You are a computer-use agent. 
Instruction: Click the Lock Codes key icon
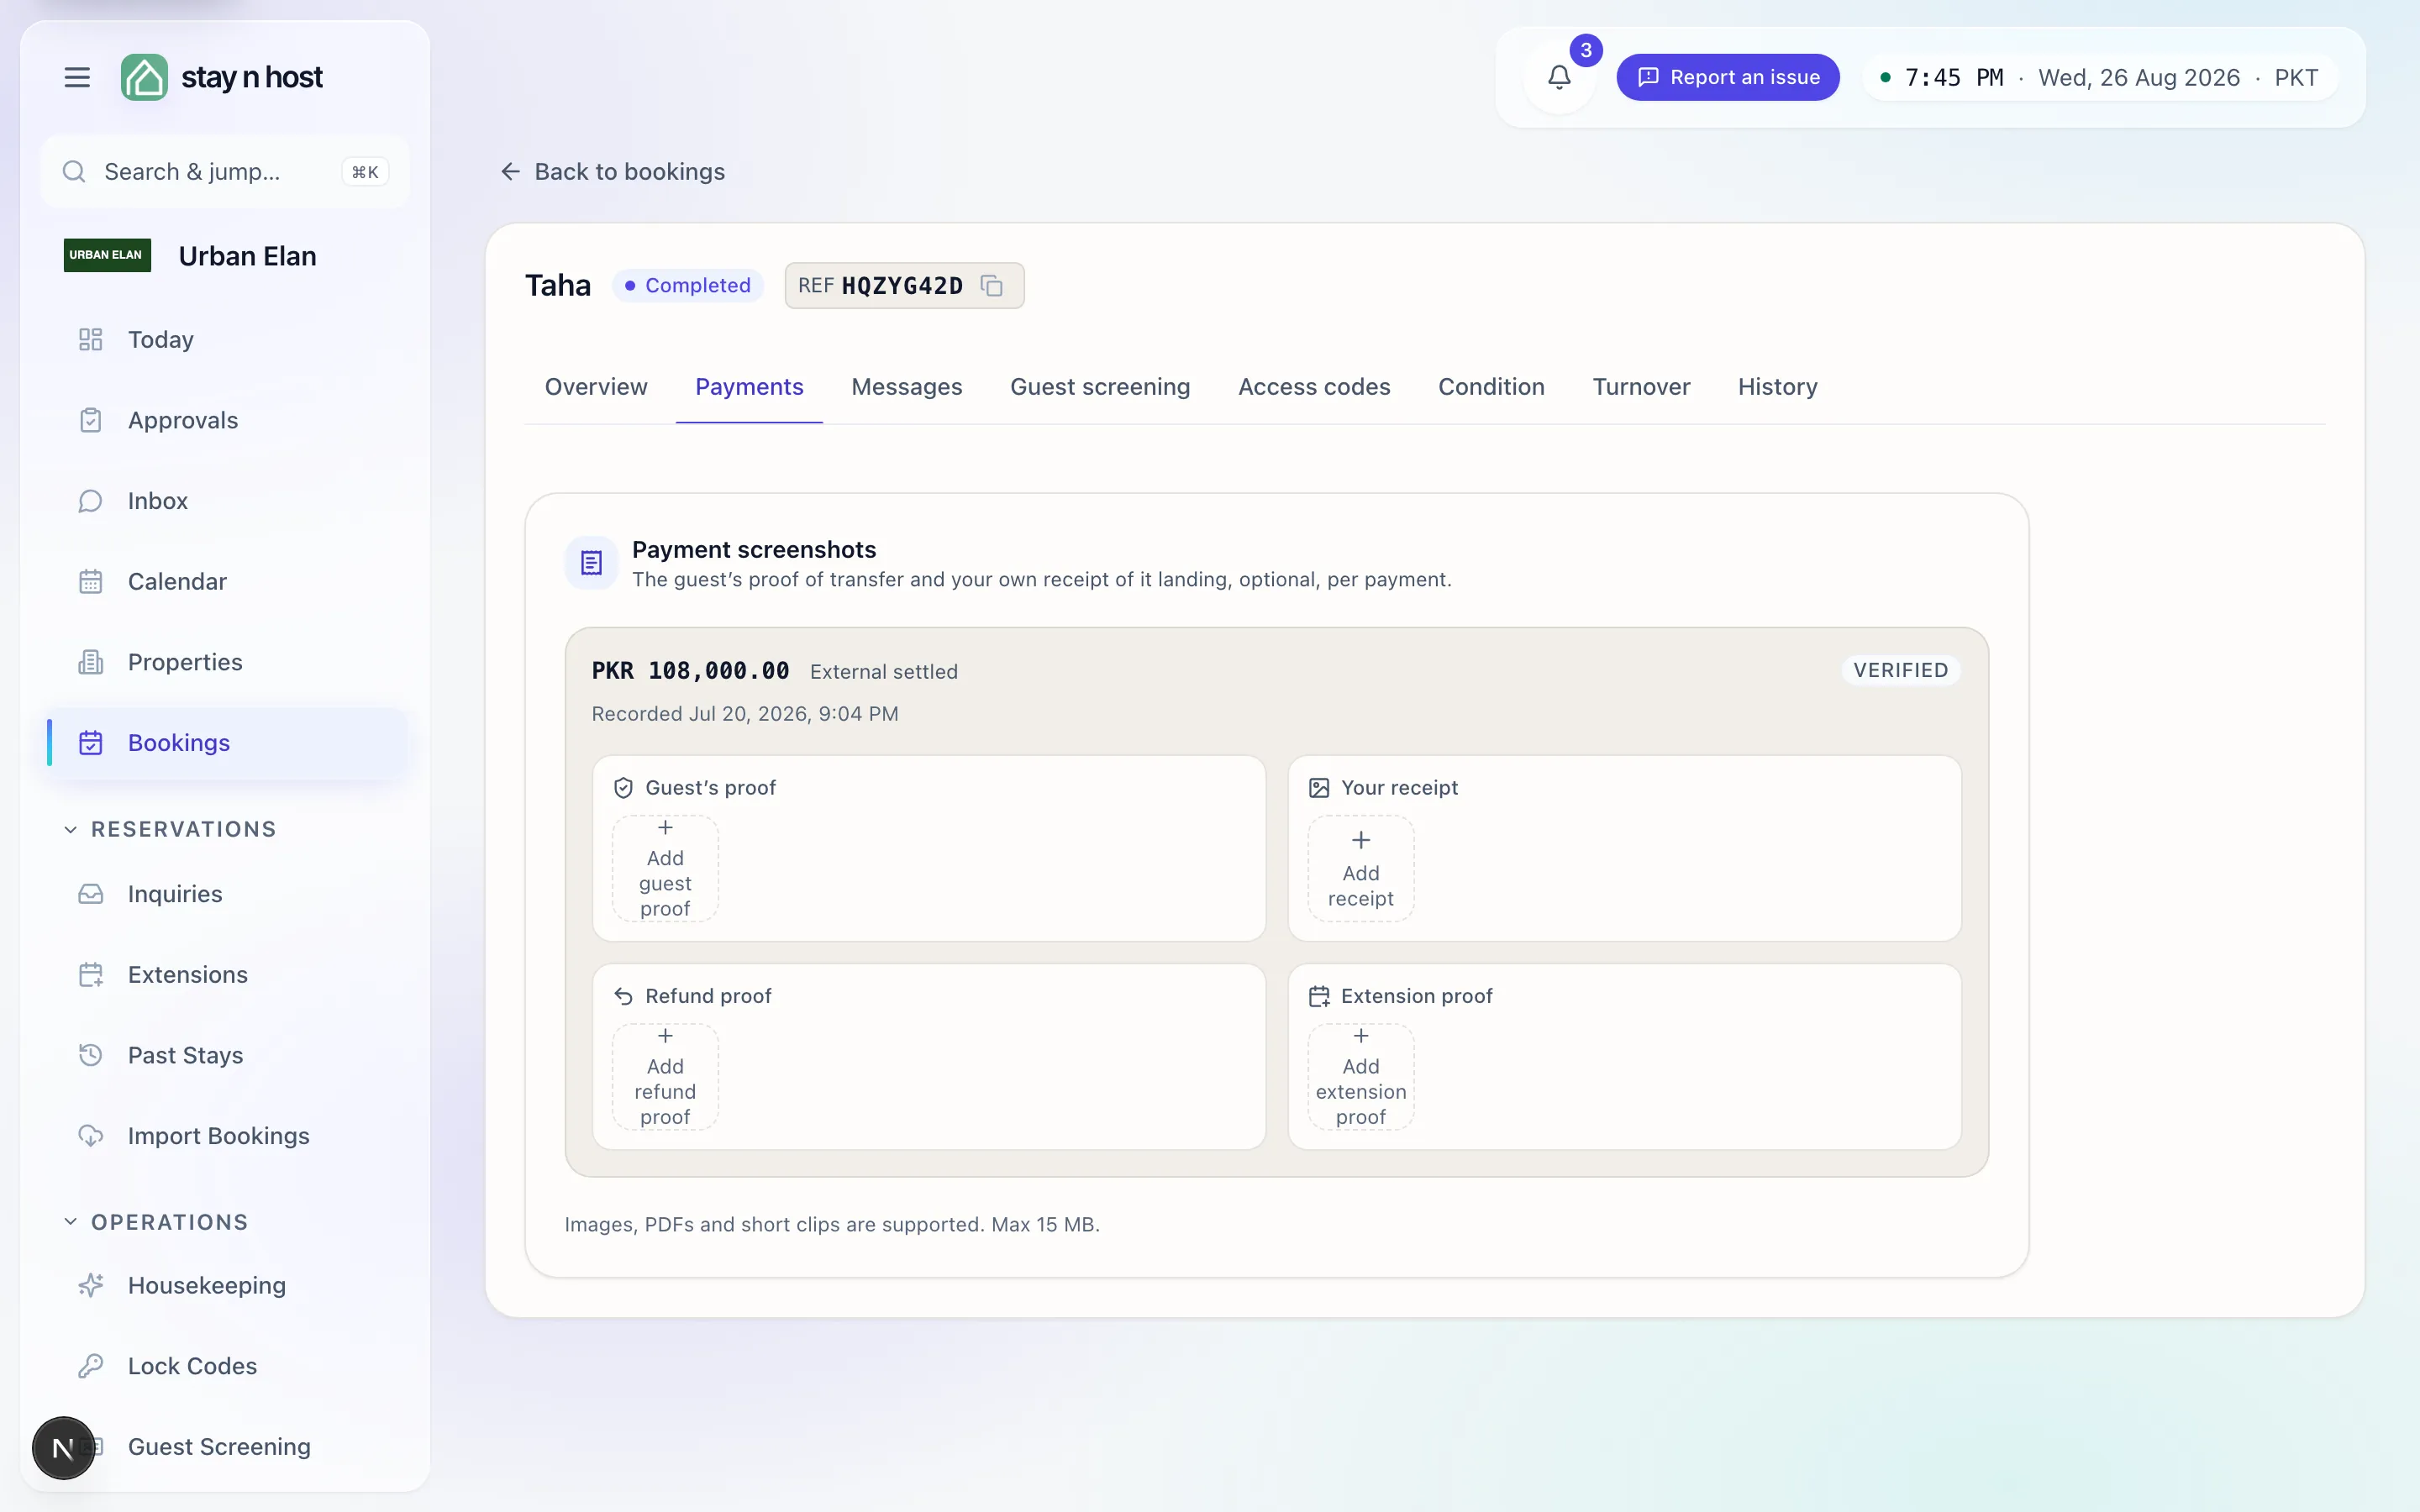(91, 1366)
